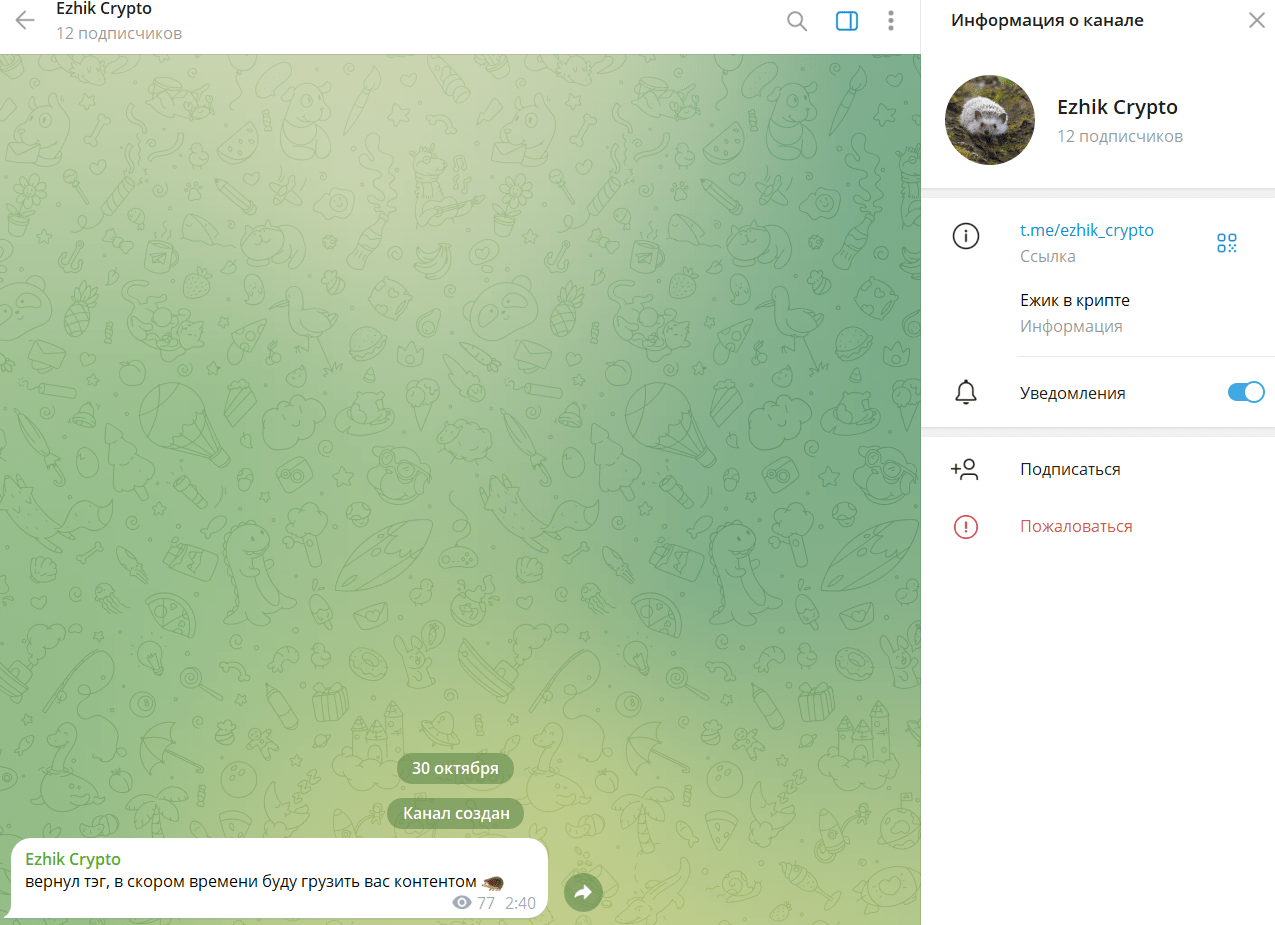
Task: Click the Ezhik Crypto chat header title
Action: click(104, 9)
